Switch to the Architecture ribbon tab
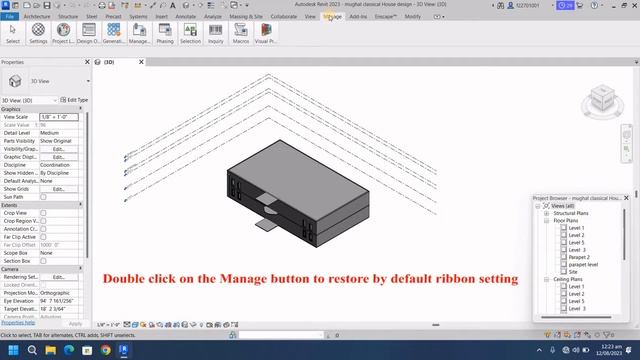This screenshot has height=360, width=640. (37, 17)
